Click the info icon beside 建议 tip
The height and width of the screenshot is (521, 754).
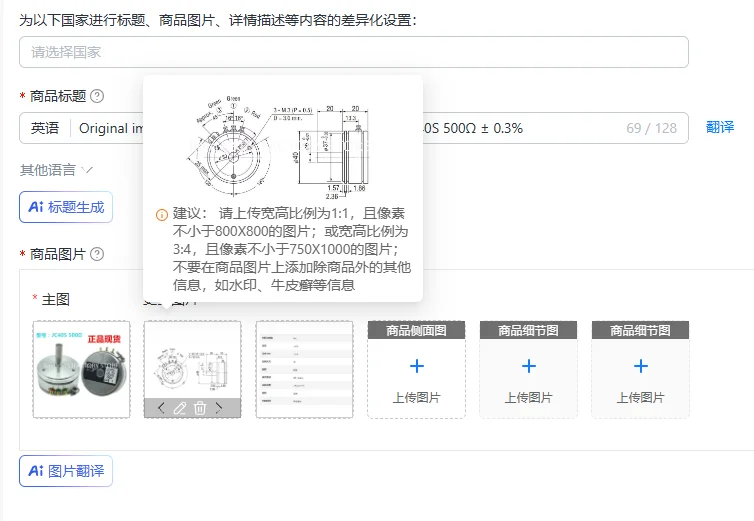162,215
